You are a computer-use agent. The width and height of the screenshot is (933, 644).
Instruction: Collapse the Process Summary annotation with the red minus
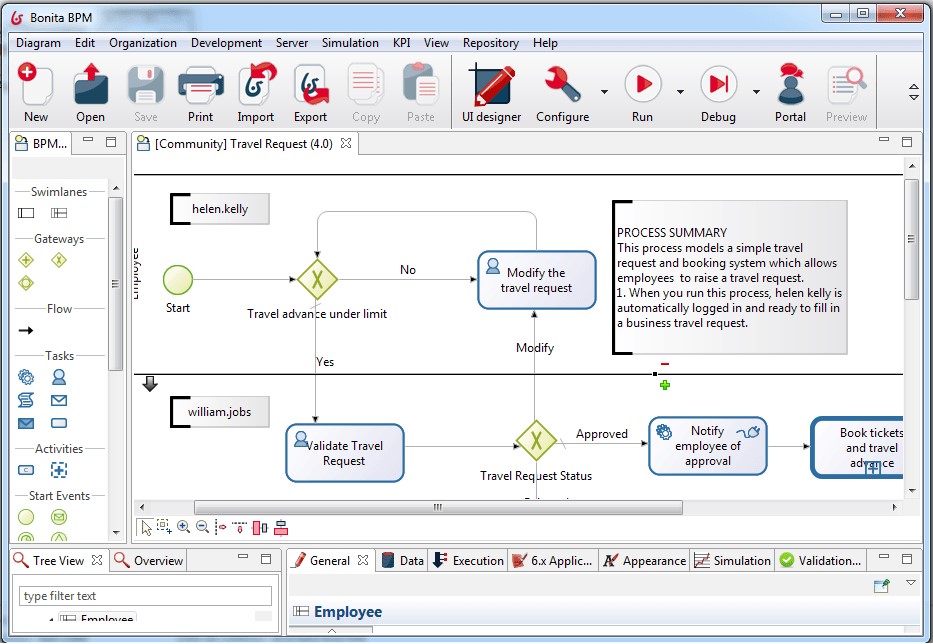tap(664, 365)
